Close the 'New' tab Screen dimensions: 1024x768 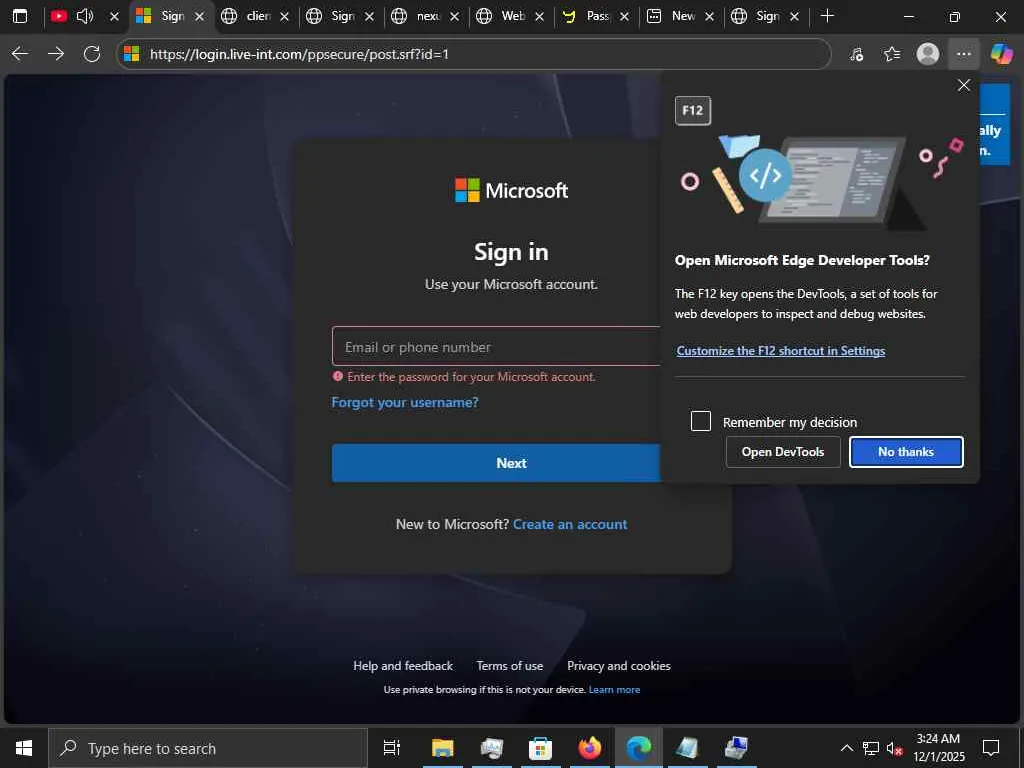point(709,16)
